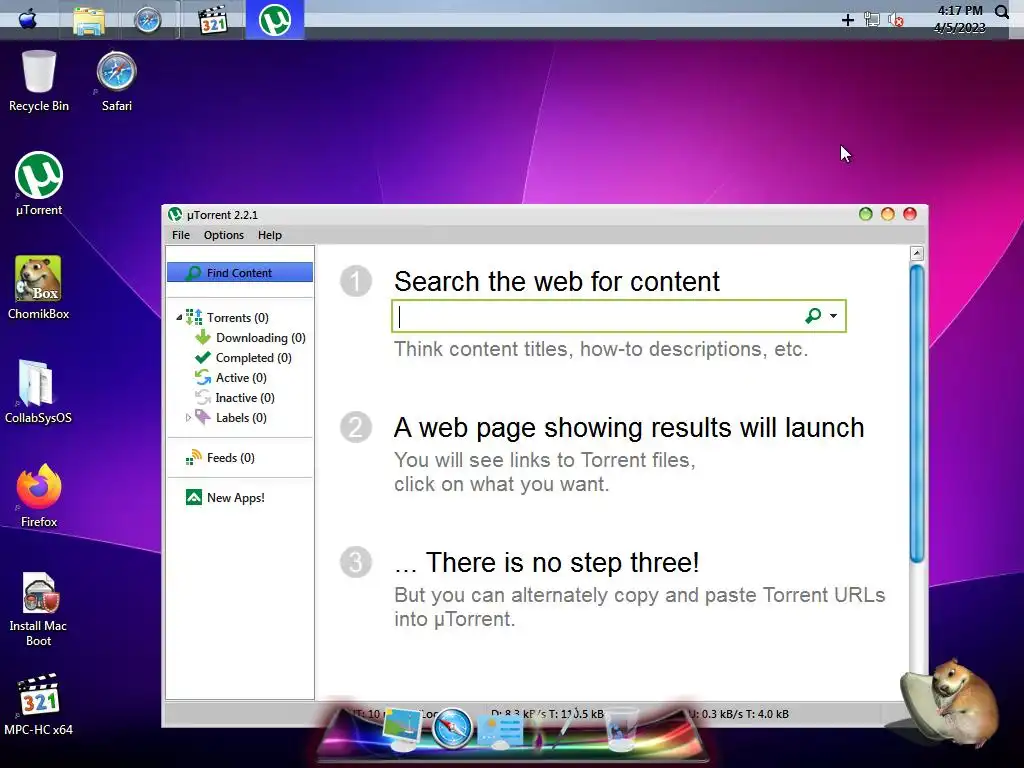Image resolution: width=1024 pixels, height=768 pixels.
Task: Click the µTorrent logo in the window title bar
Action: (174, 214)
